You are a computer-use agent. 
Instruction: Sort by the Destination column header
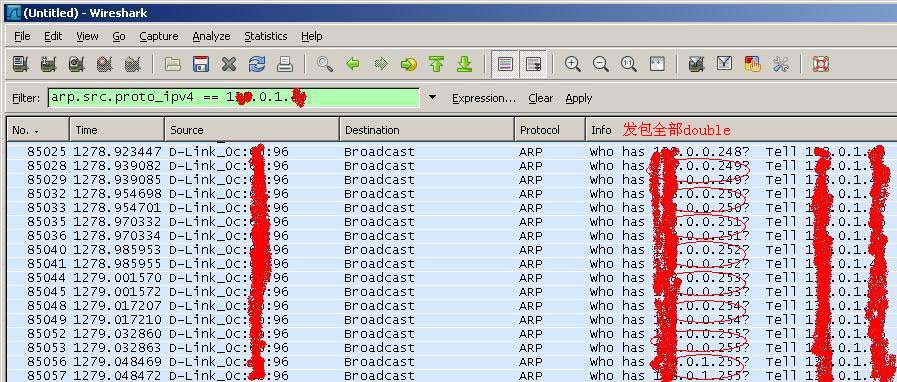[x=427, y=130]
